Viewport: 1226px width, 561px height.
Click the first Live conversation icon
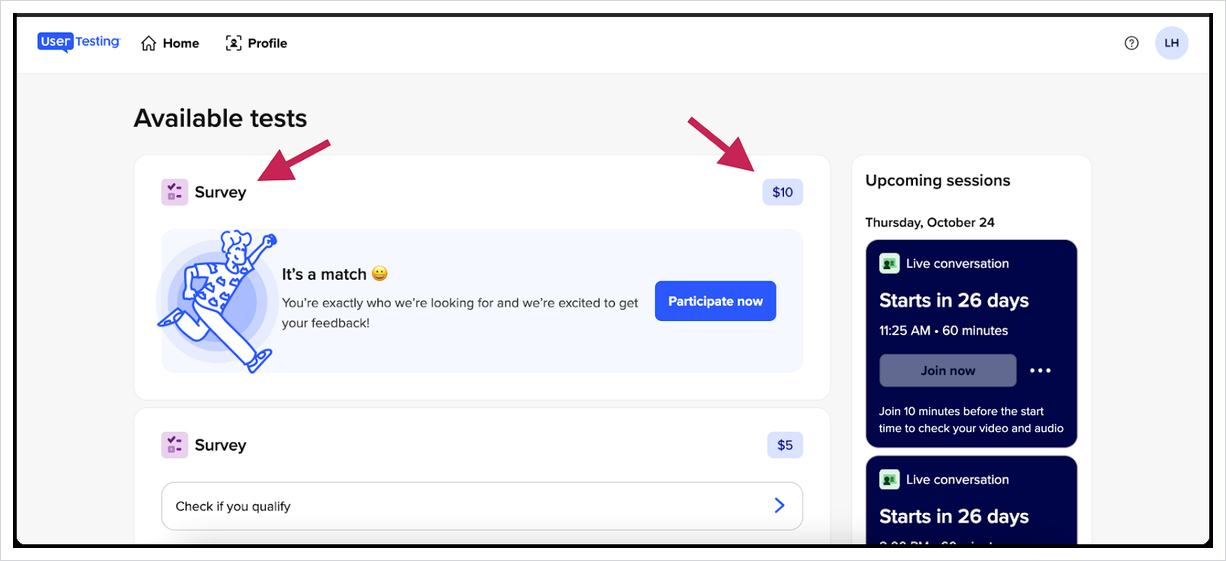[889, 264]
